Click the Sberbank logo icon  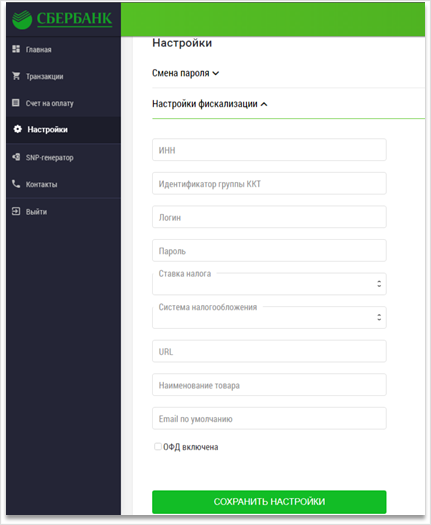(22, 19)
